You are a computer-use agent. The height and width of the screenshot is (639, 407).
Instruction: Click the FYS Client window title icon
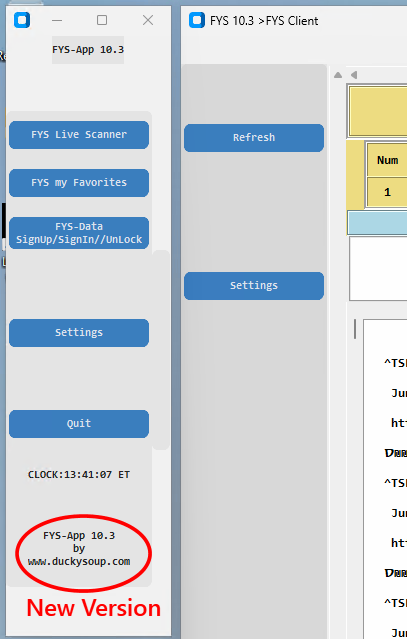coord(197,20)
